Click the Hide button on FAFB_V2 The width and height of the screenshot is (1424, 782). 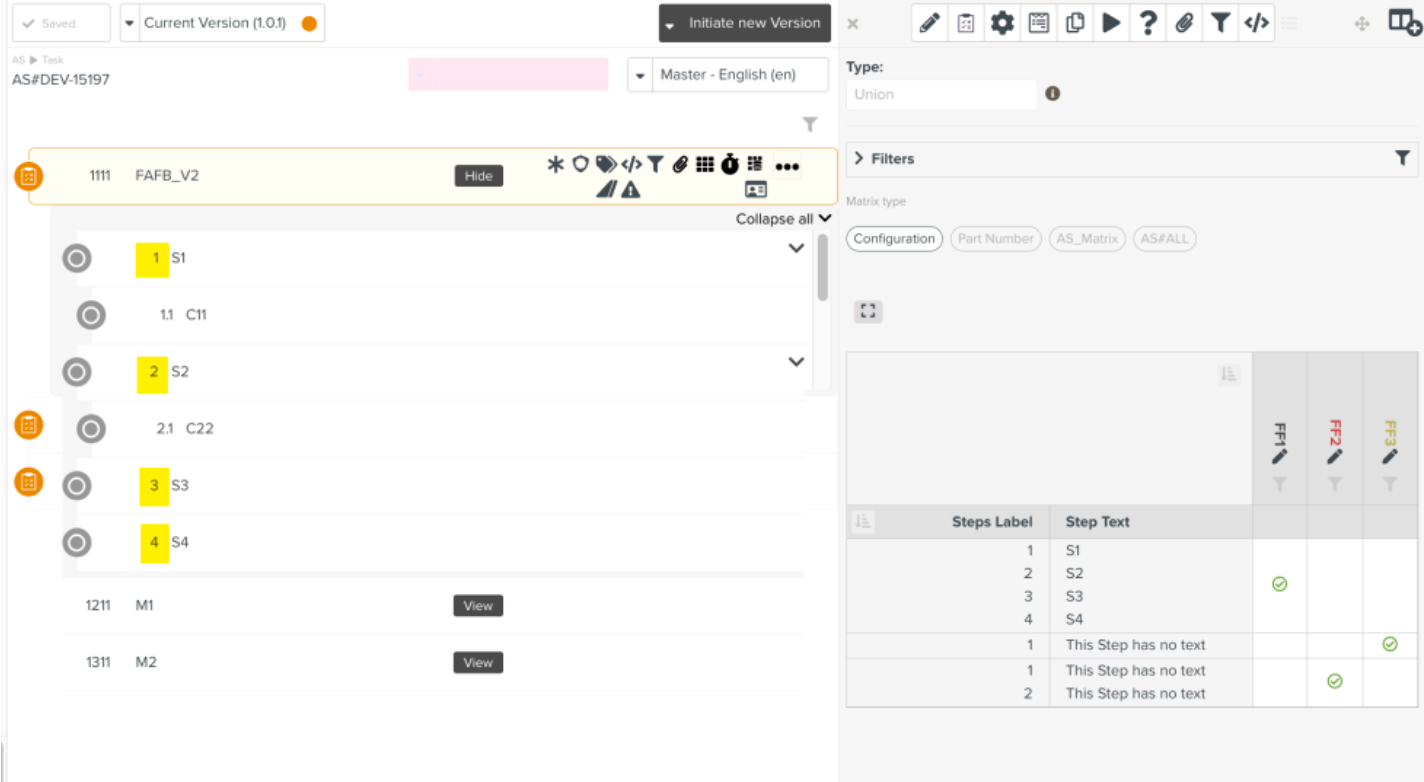coord(479,176)
